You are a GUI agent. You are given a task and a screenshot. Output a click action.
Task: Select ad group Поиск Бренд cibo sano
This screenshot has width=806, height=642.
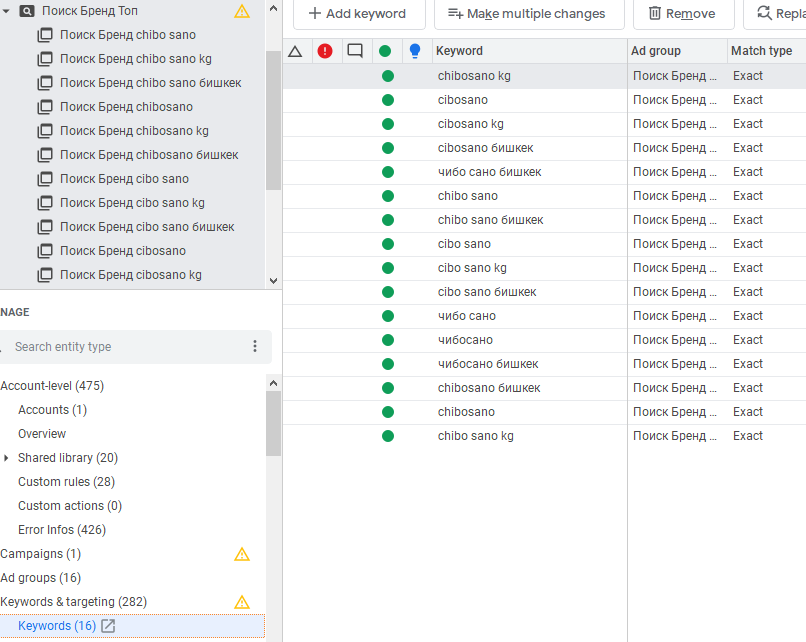(x=124, y=179)
